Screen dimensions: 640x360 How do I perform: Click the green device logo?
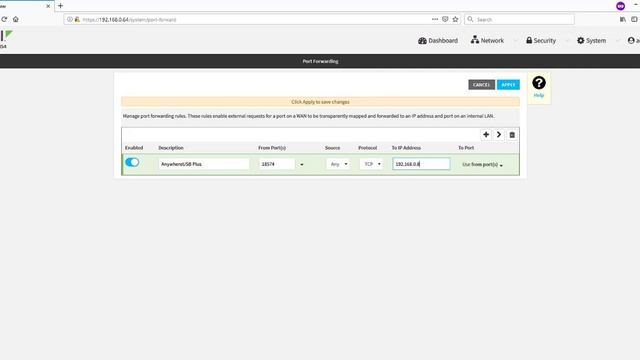click(7, 37)
